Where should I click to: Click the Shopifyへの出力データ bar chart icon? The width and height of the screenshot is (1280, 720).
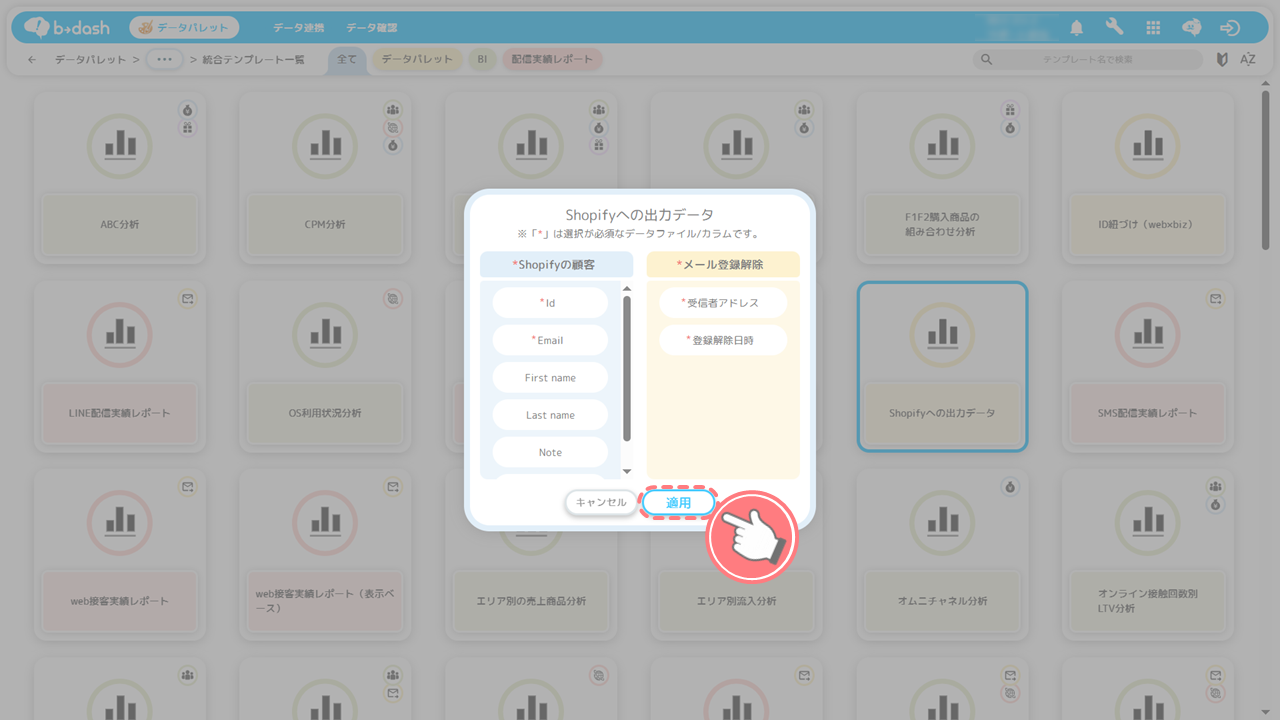pyautogui.click(x=942, y=335)
